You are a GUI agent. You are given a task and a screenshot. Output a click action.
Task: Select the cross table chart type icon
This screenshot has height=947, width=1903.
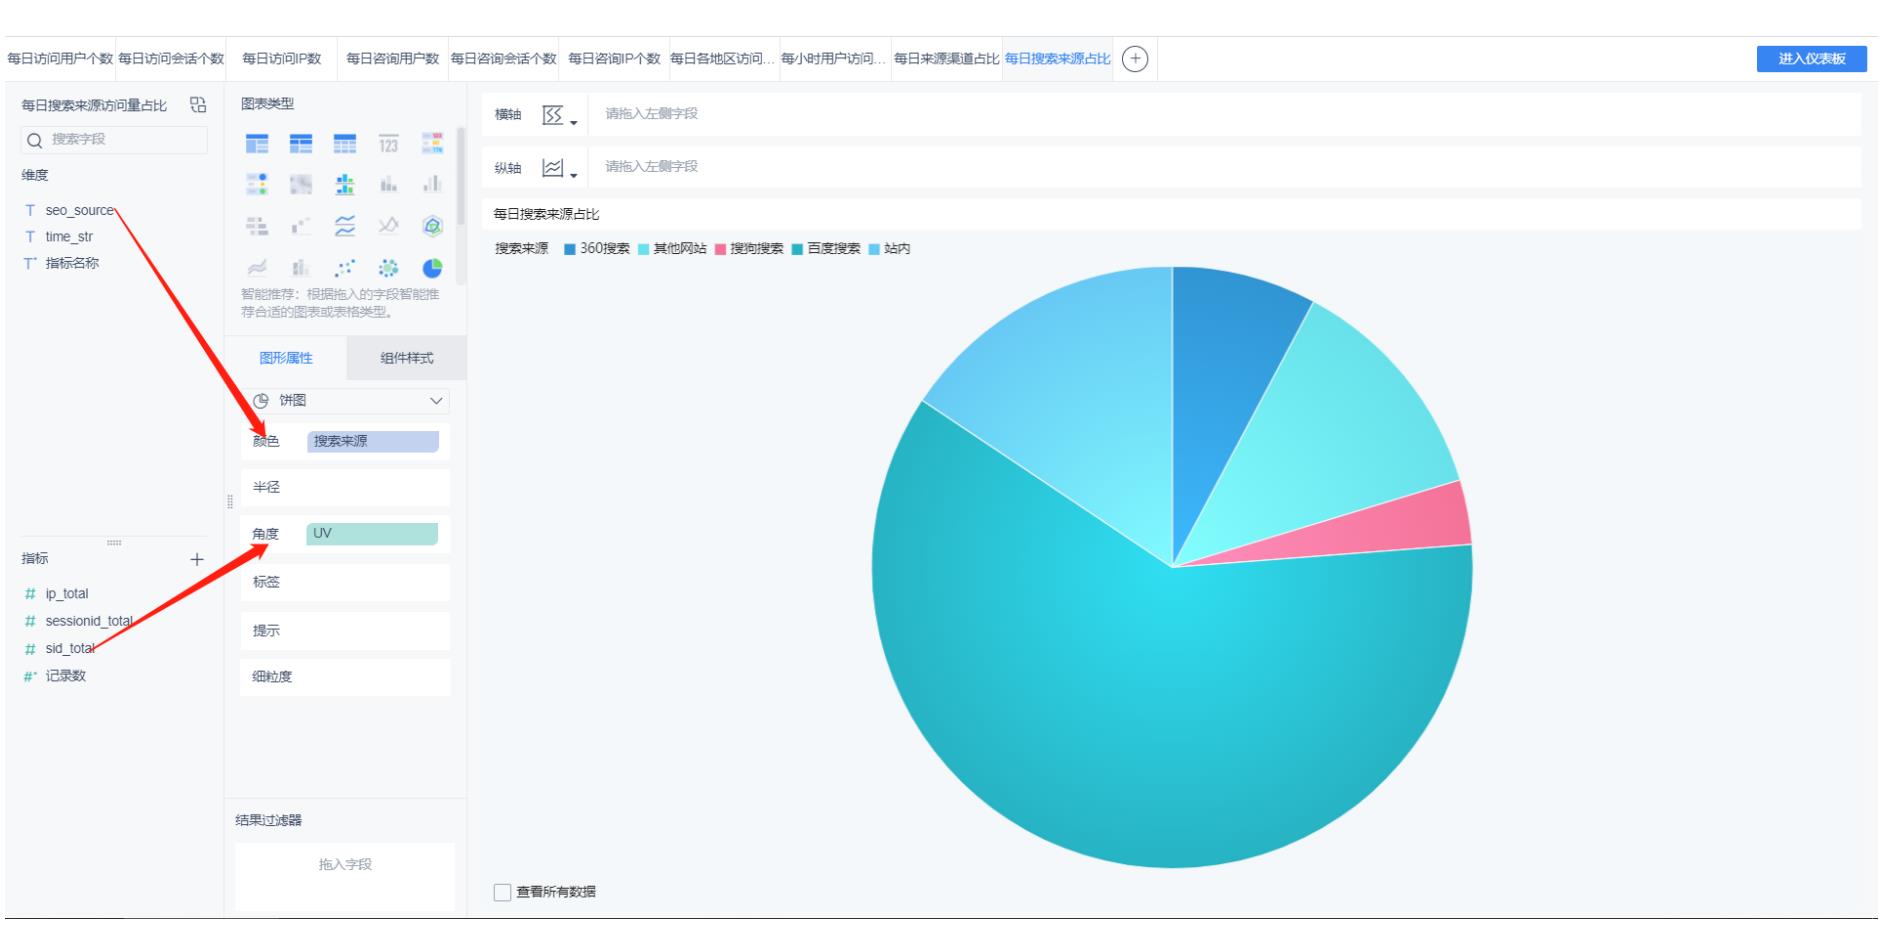point(301,144)
